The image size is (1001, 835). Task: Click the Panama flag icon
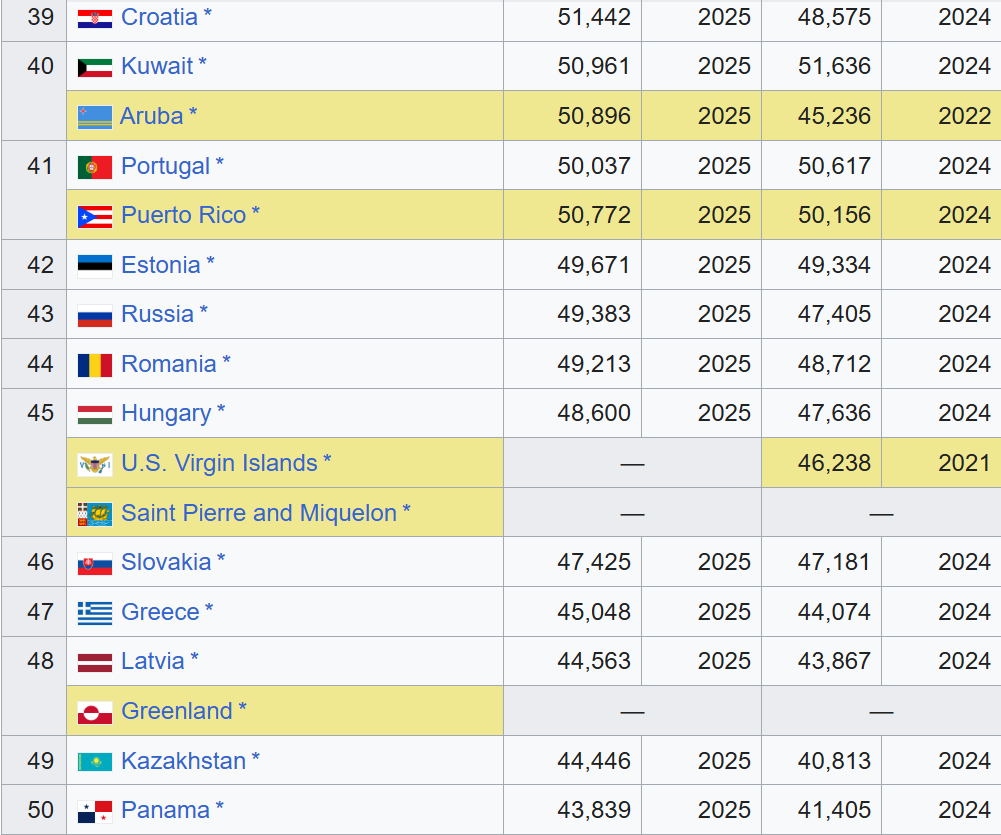click(x=95, y=811)
